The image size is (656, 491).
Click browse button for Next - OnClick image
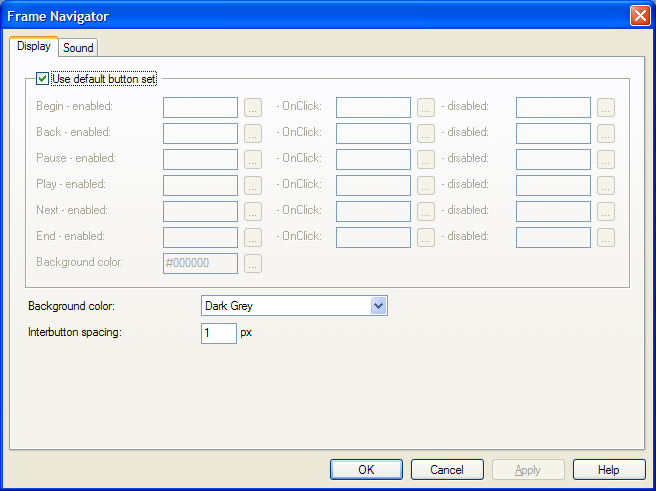coord(426,211)
